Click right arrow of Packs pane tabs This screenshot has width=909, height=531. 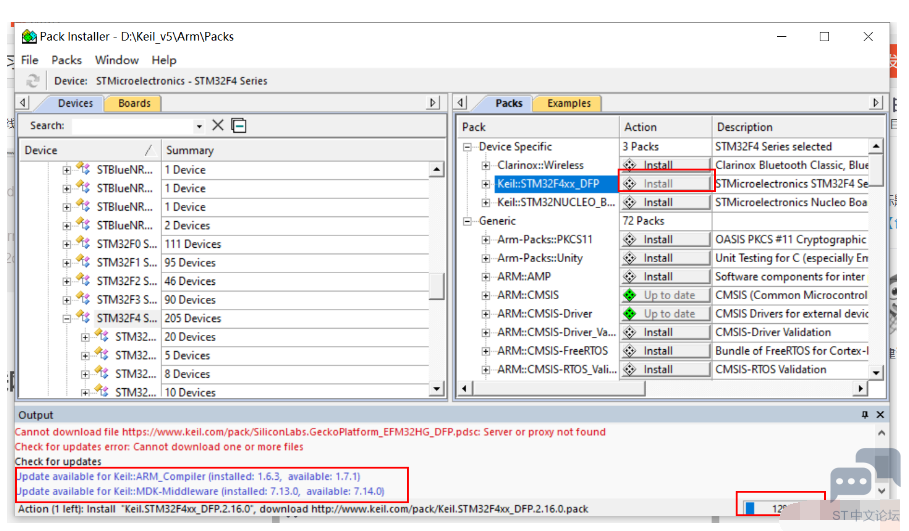(x=875, y=103)
